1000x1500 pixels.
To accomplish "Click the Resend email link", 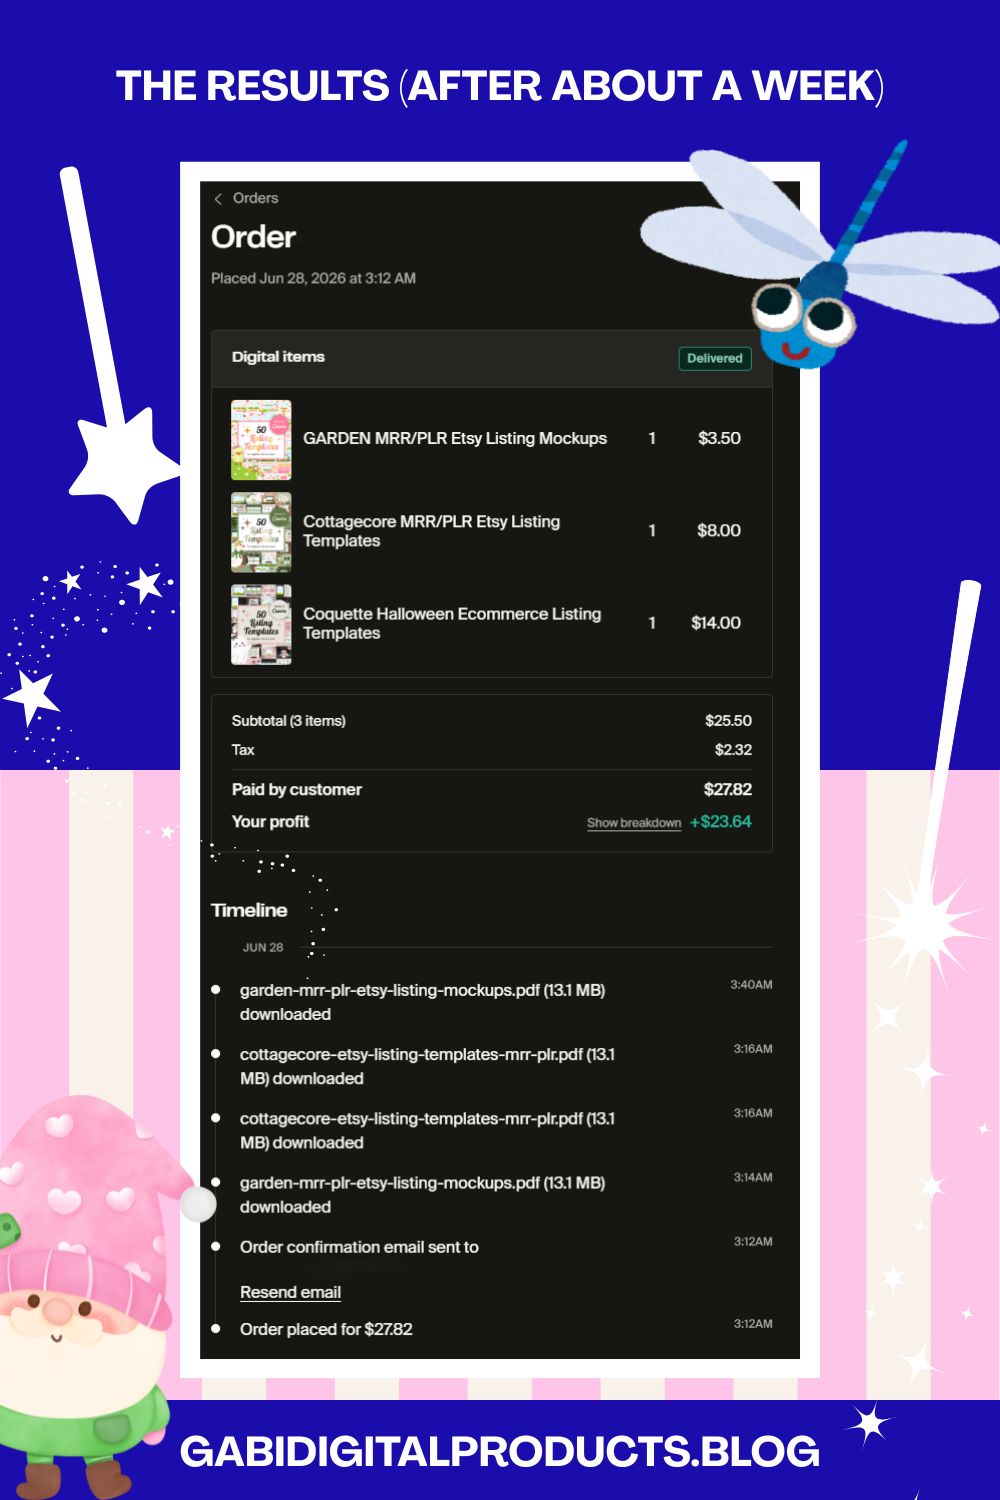I will coord(290,1292).
